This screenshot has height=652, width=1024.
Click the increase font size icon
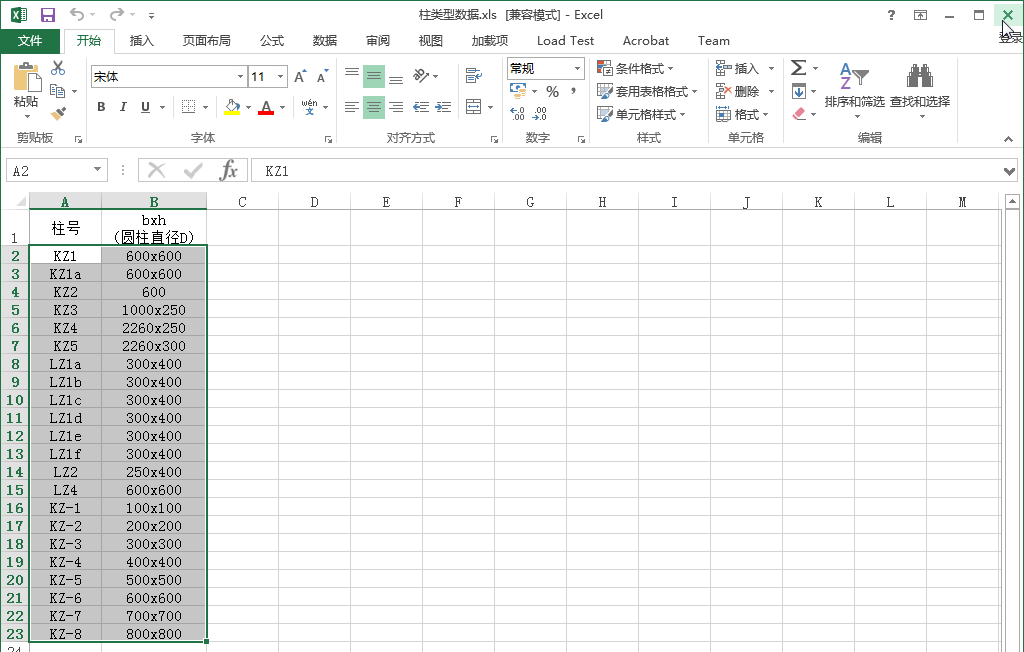pos(300,77)
